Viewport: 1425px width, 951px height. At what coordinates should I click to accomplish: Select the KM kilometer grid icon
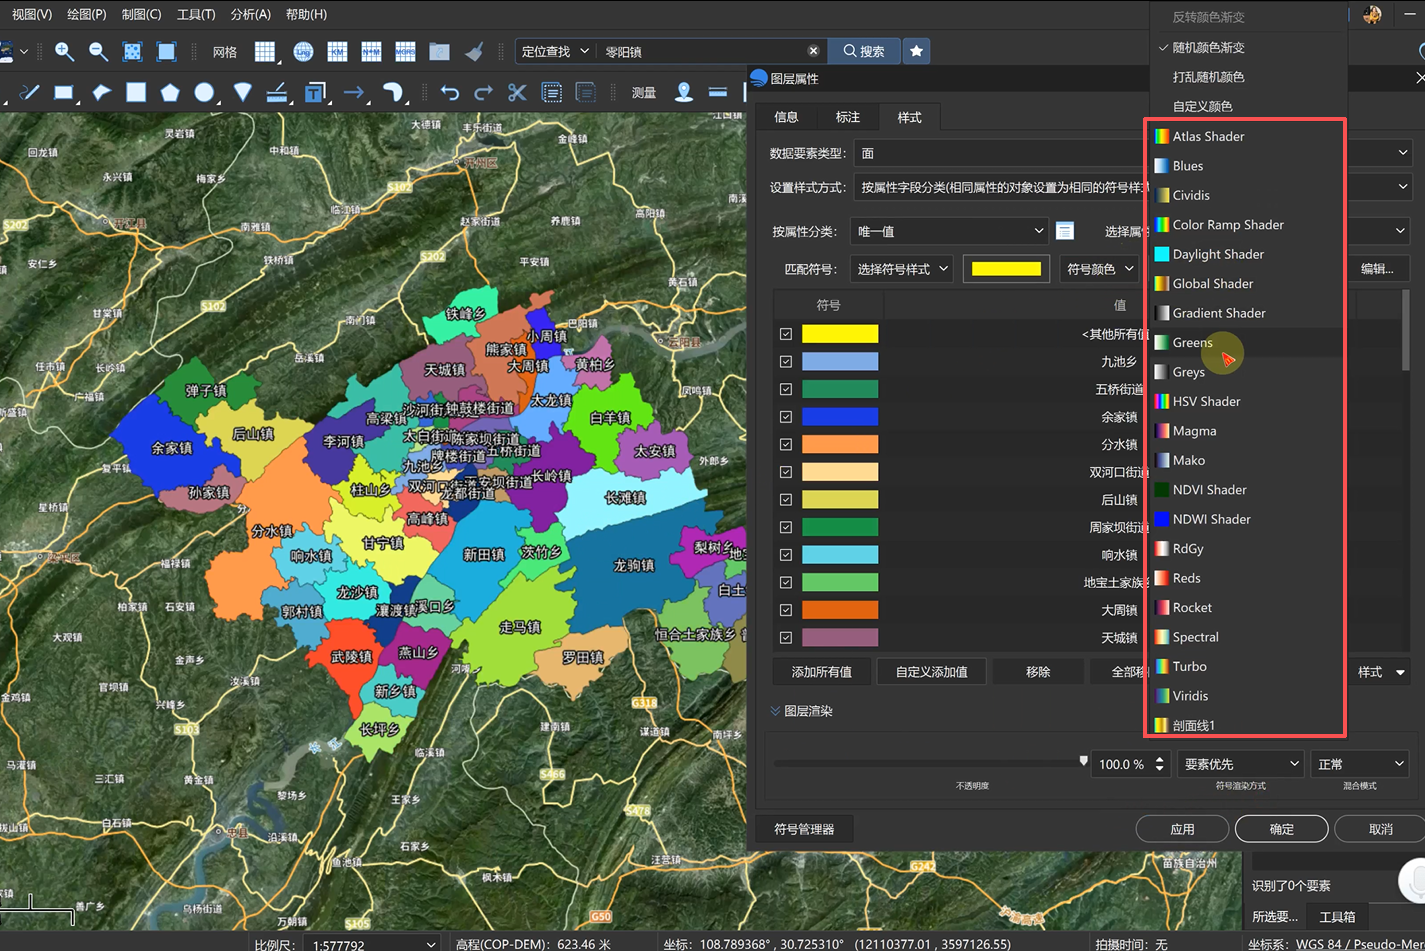(337, 51)
